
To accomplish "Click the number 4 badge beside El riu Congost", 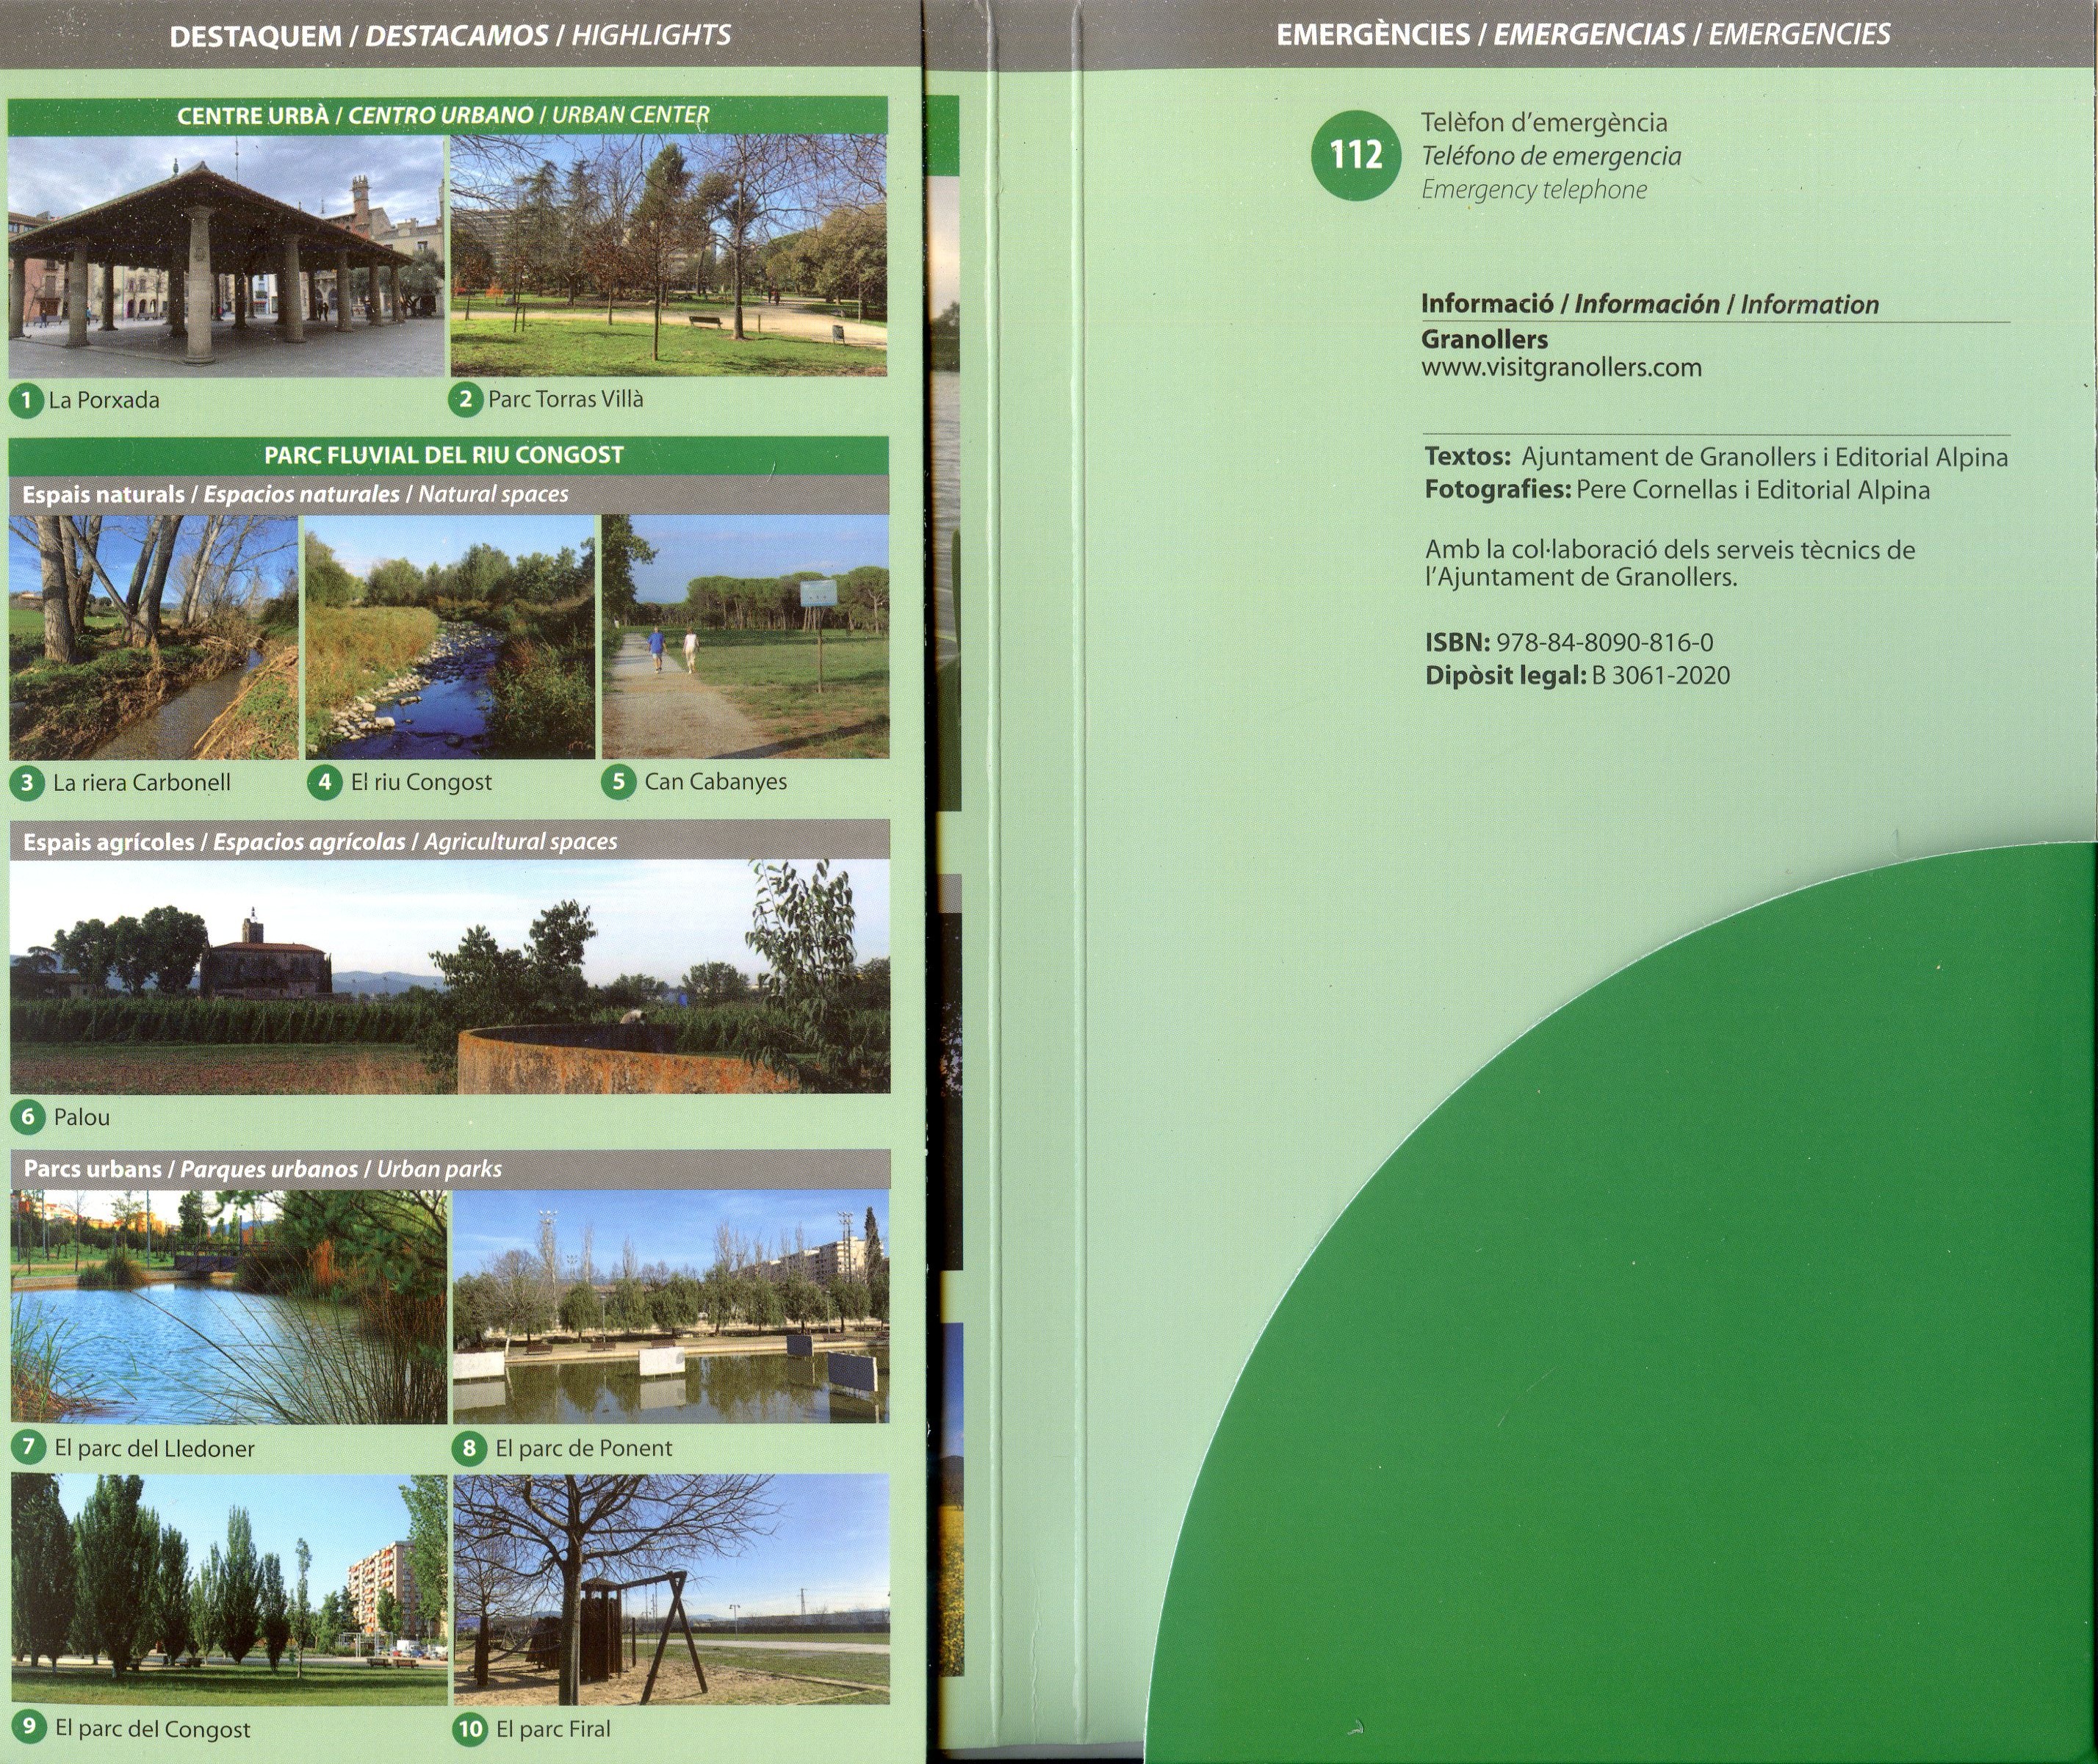I will (x=324, y=782).
